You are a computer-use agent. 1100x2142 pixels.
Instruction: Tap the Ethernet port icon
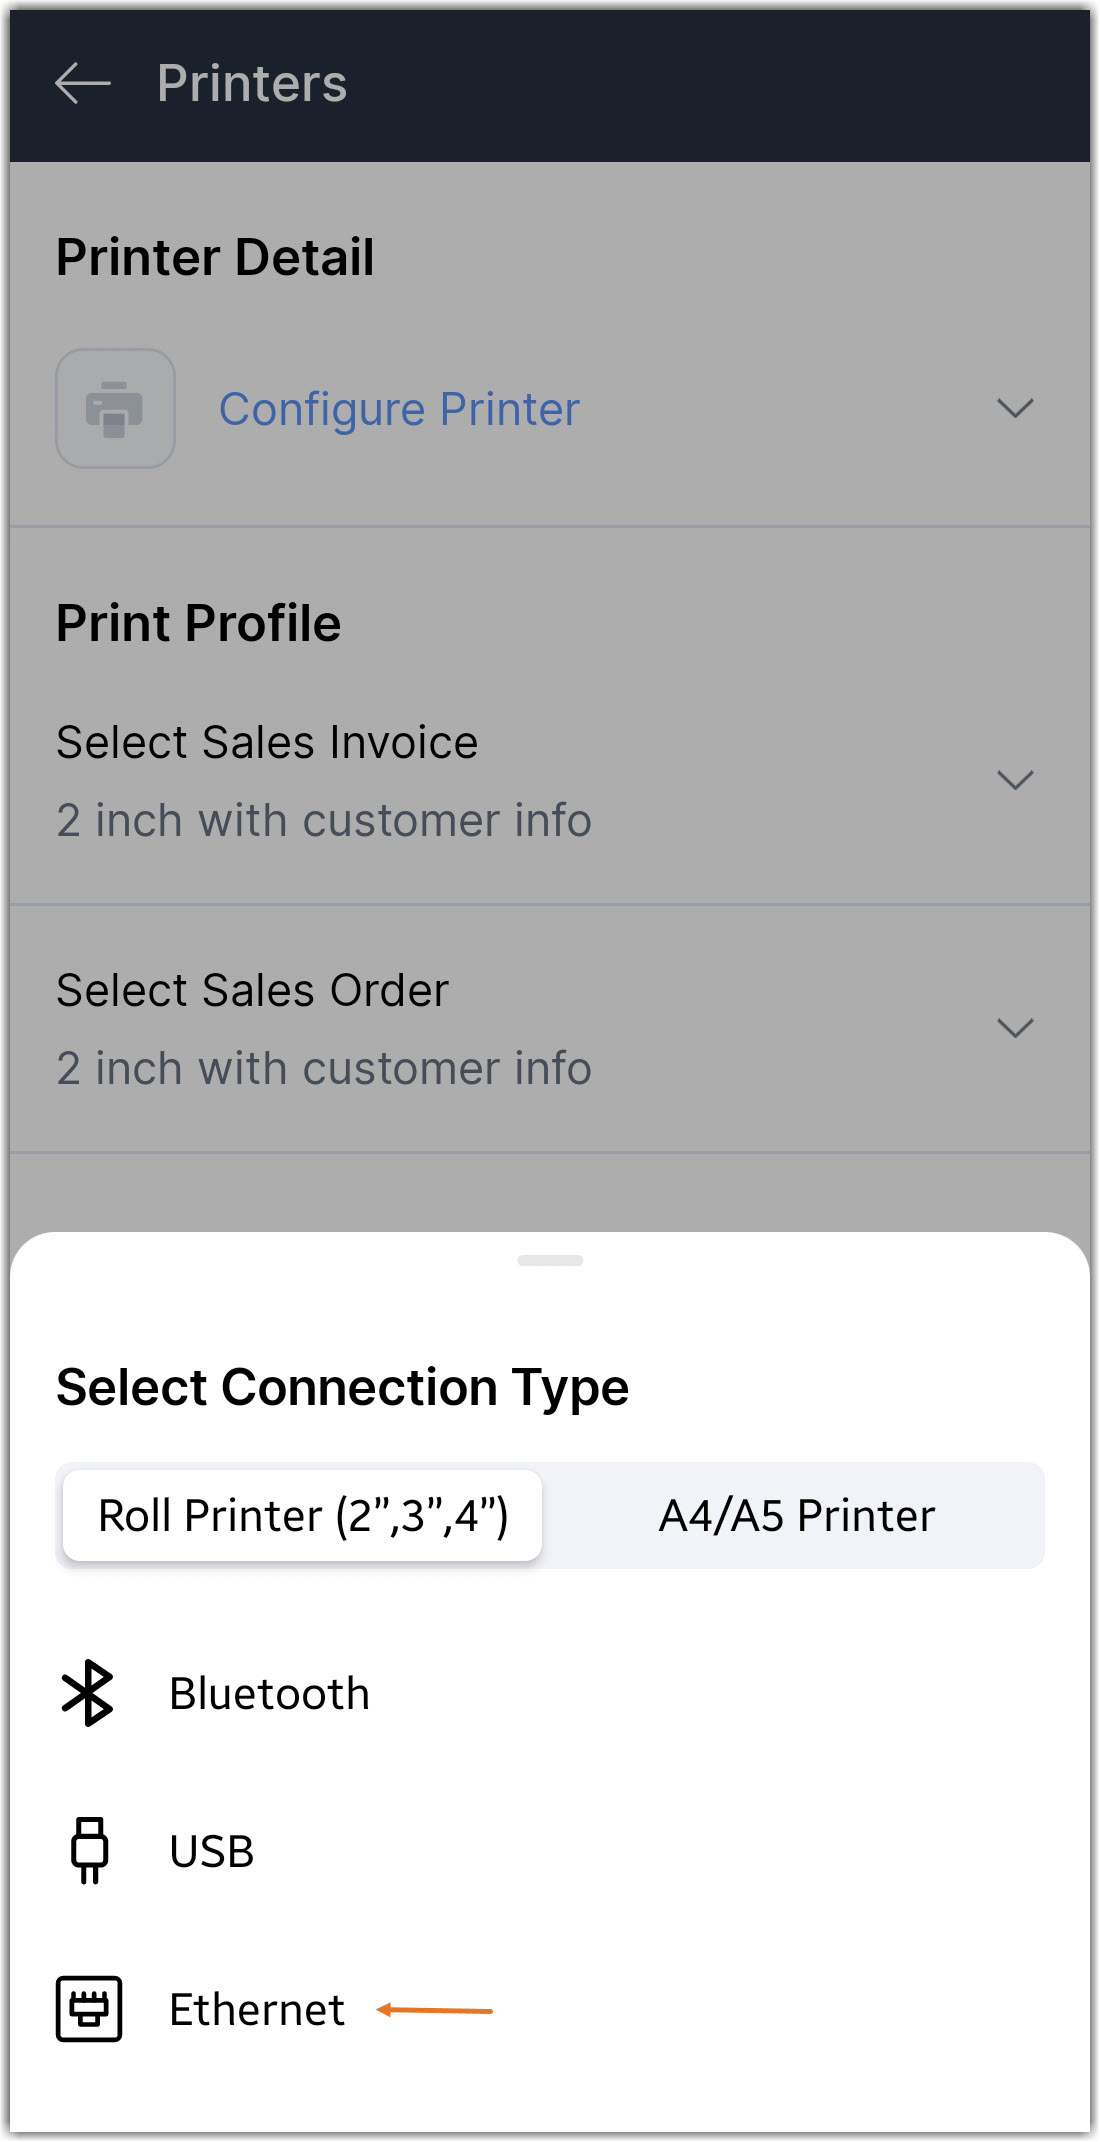tap(89, 2008)
